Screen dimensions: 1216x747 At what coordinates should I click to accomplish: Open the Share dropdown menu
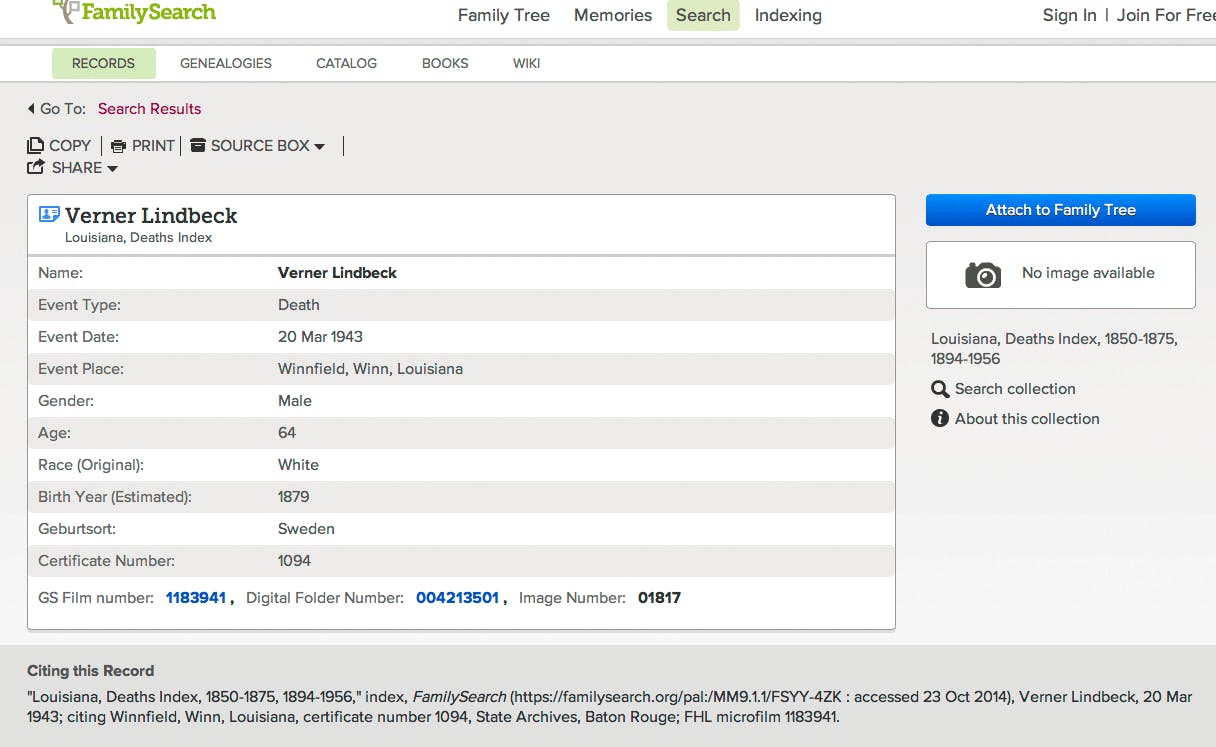tap(112, 169)
